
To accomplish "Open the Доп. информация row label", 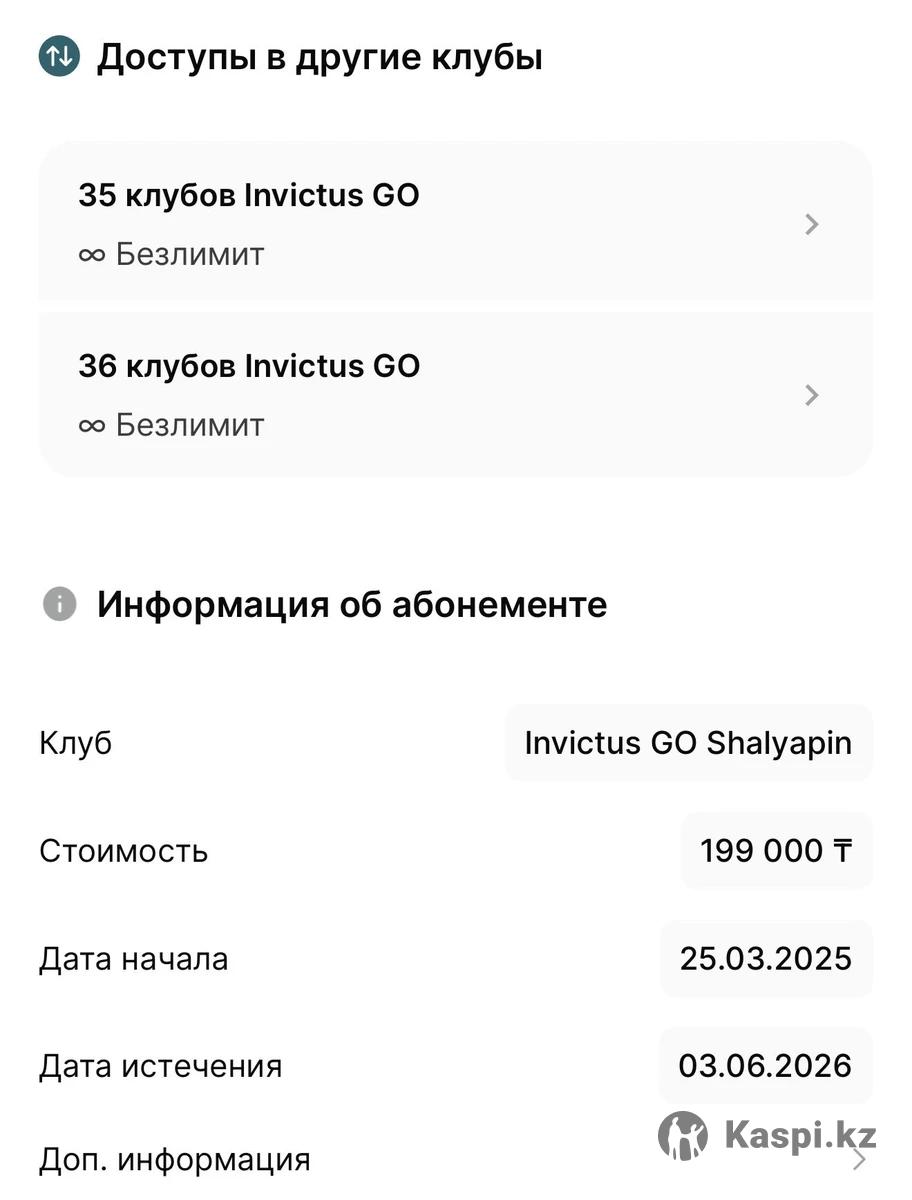I will [175, 1160].
